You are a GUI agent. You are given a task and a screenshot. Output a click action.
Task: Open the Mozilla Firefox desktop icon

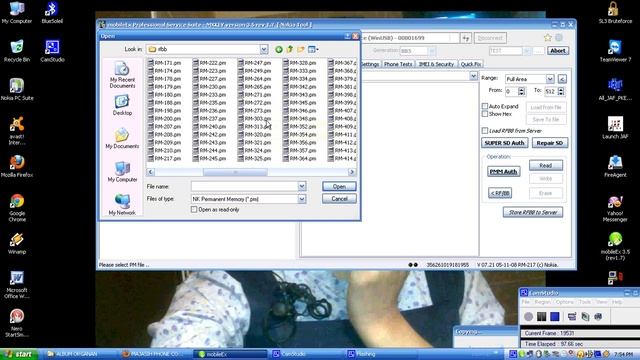(17, 166)
